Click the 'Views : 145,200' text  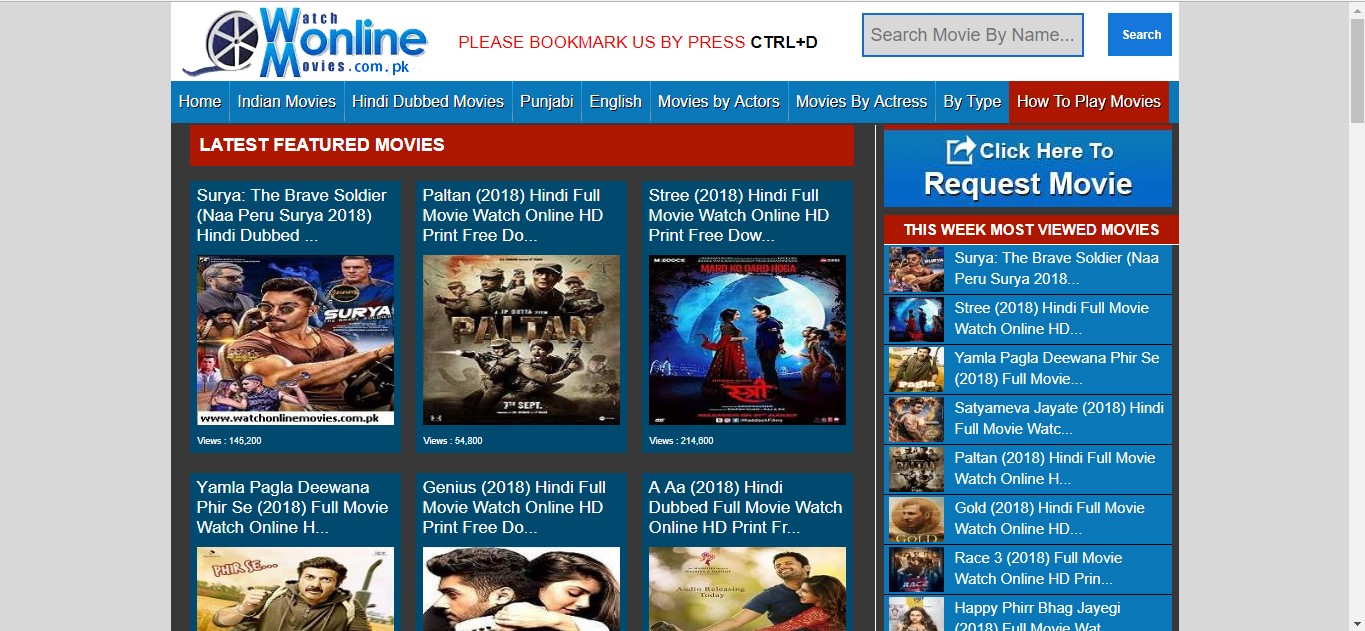[229, 441]
